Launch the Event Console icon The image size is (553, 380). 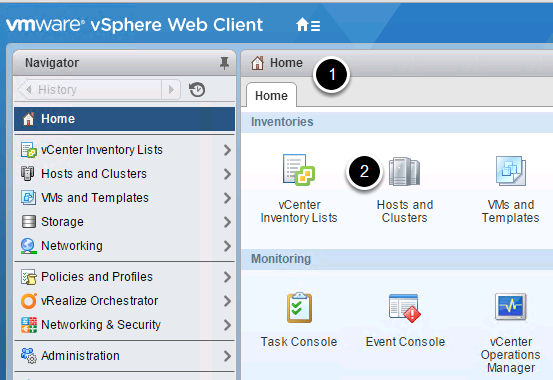(x=405, y=308)
